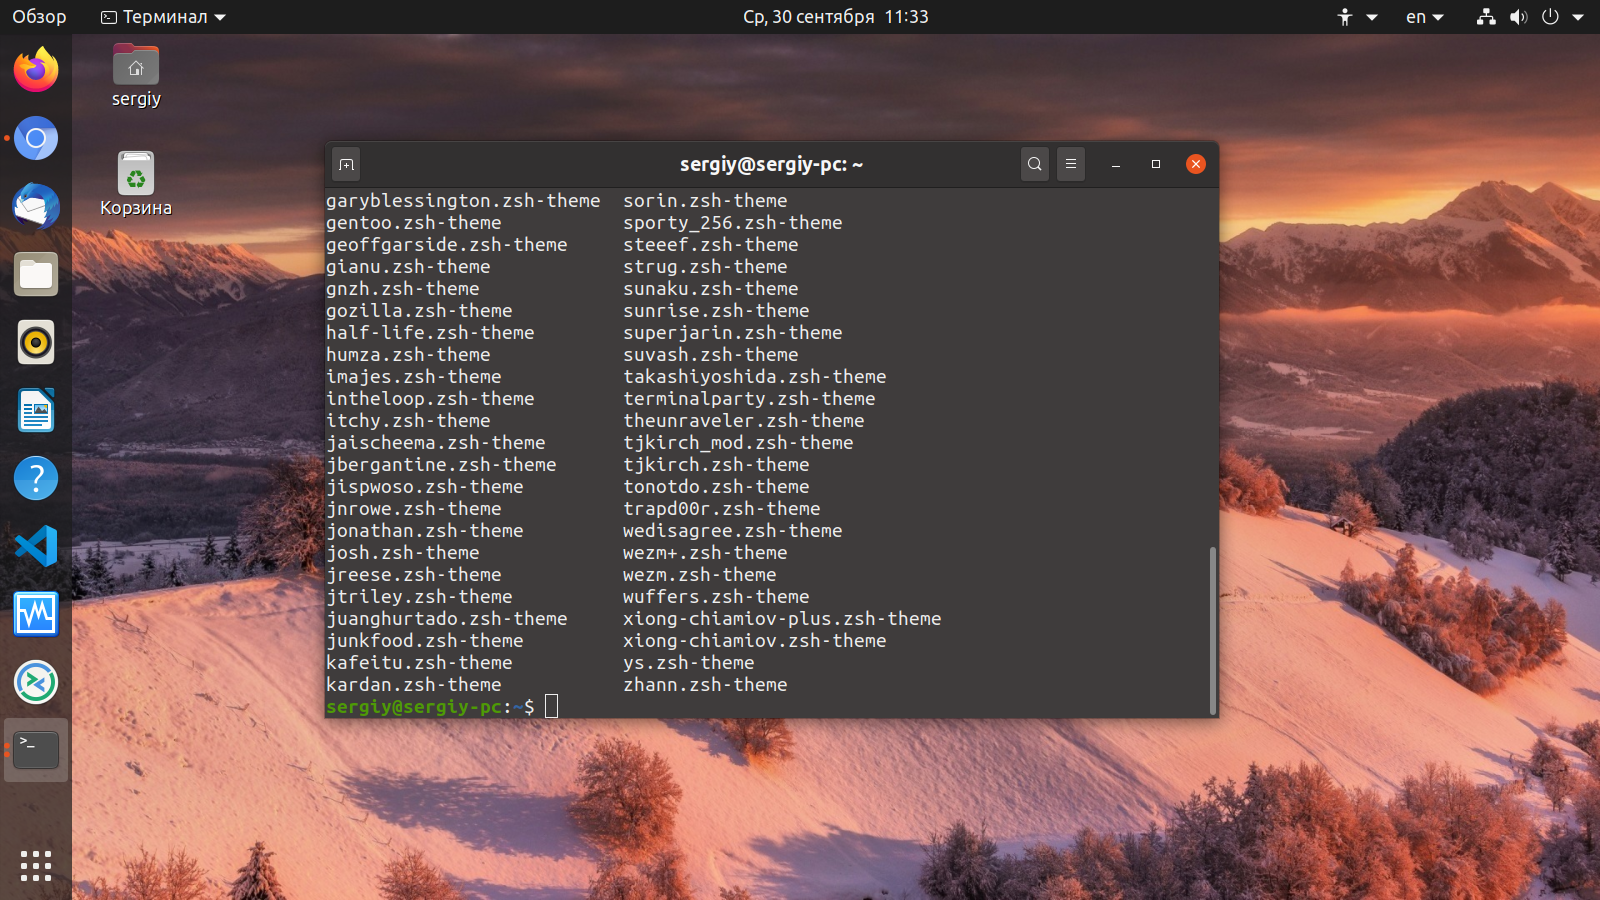Close the terminal window

pos(1196,164)
